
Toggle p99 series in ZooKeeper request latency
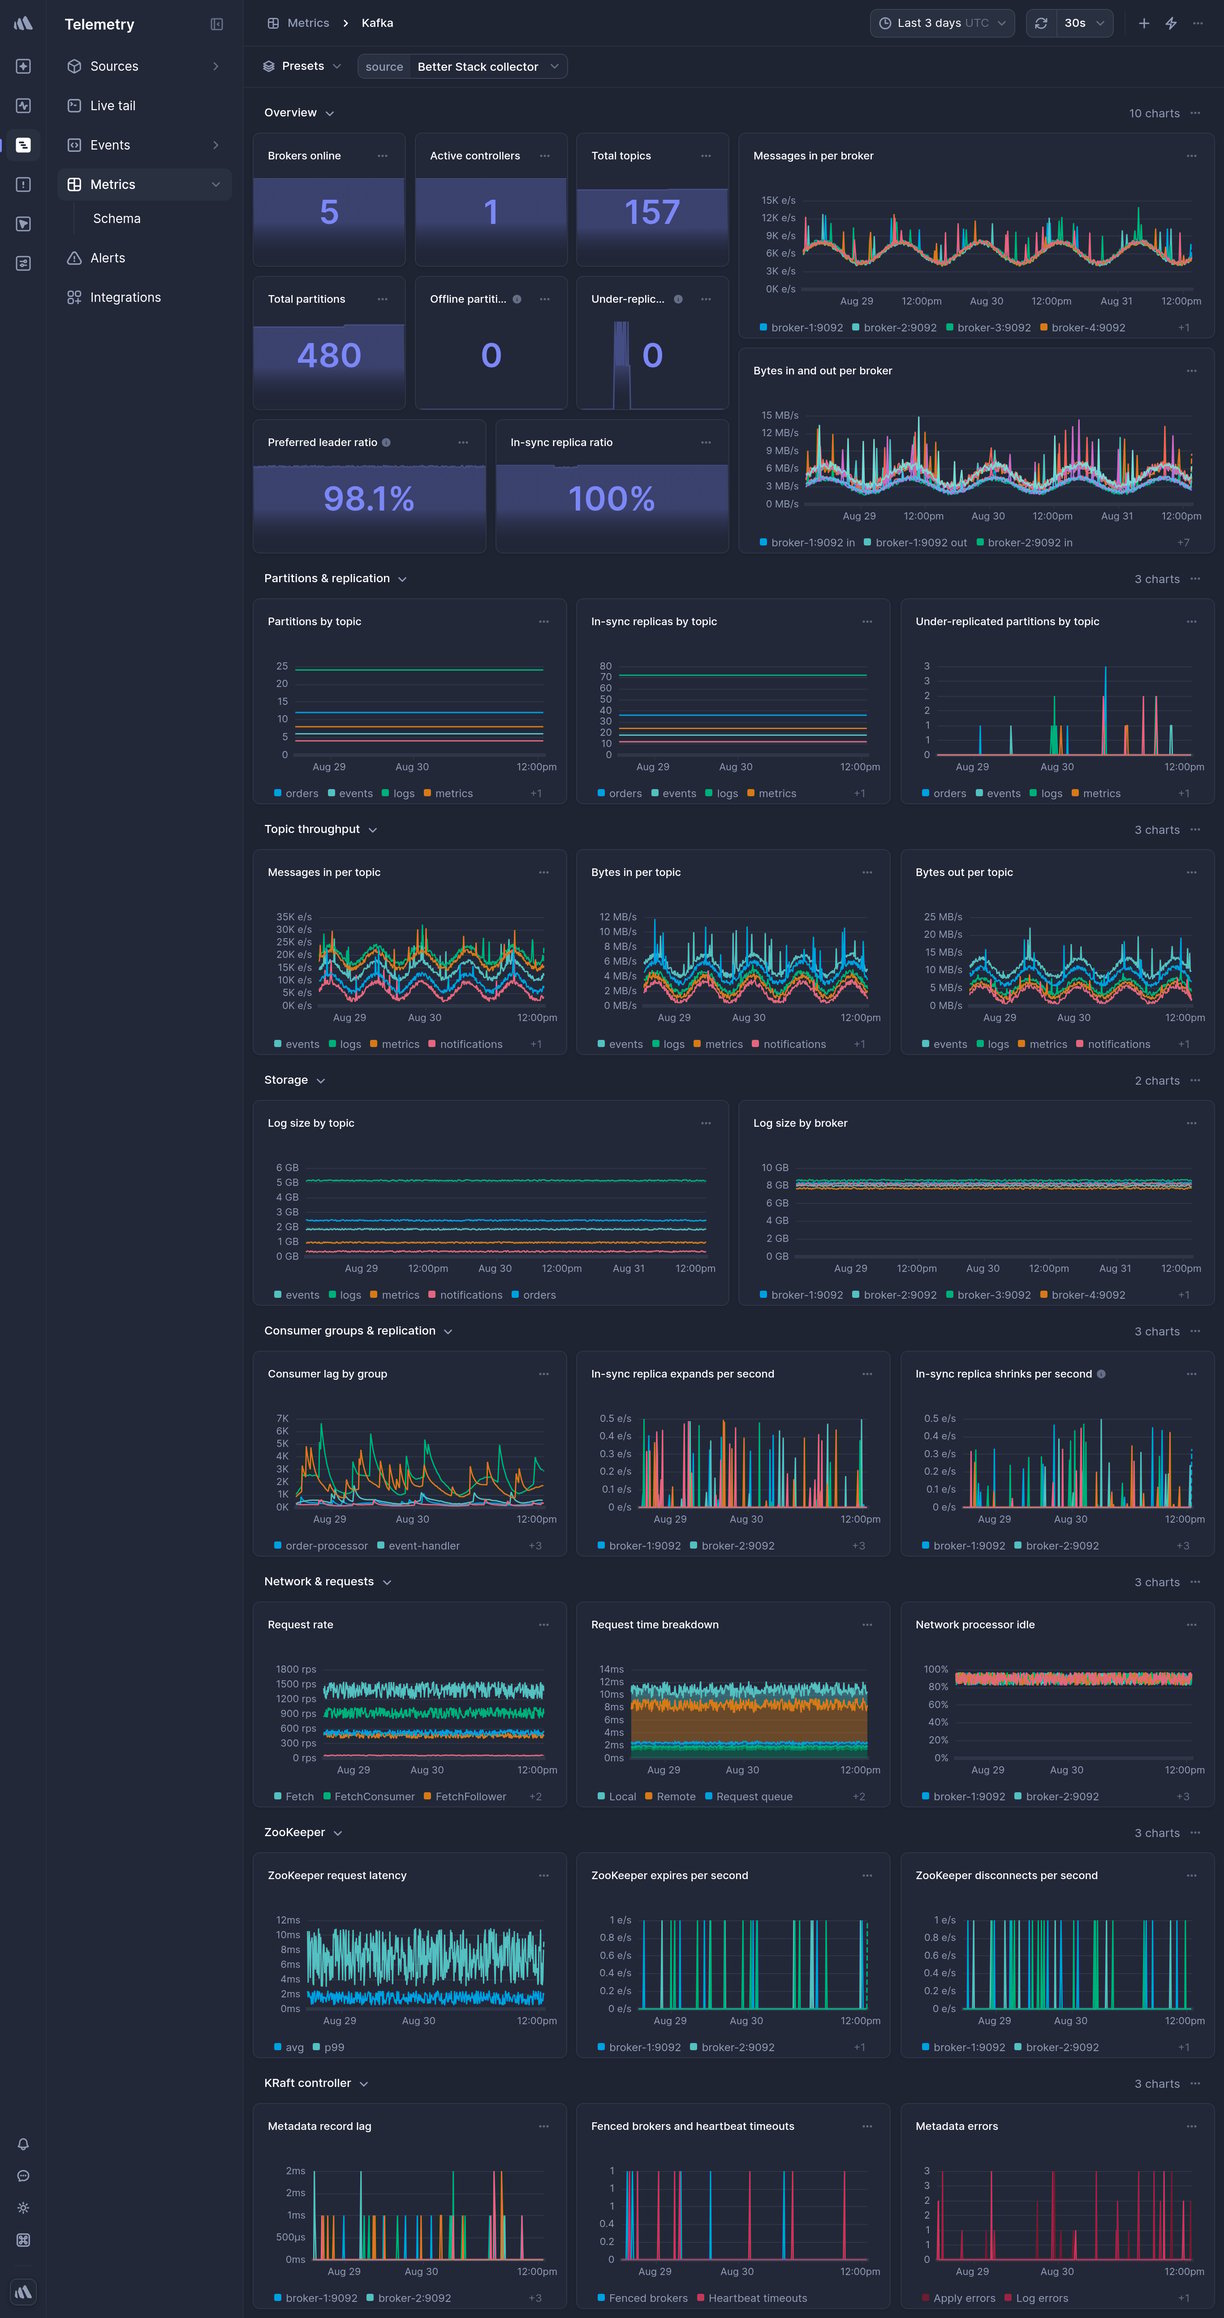pyautogui.click(x=328, y=2048)
